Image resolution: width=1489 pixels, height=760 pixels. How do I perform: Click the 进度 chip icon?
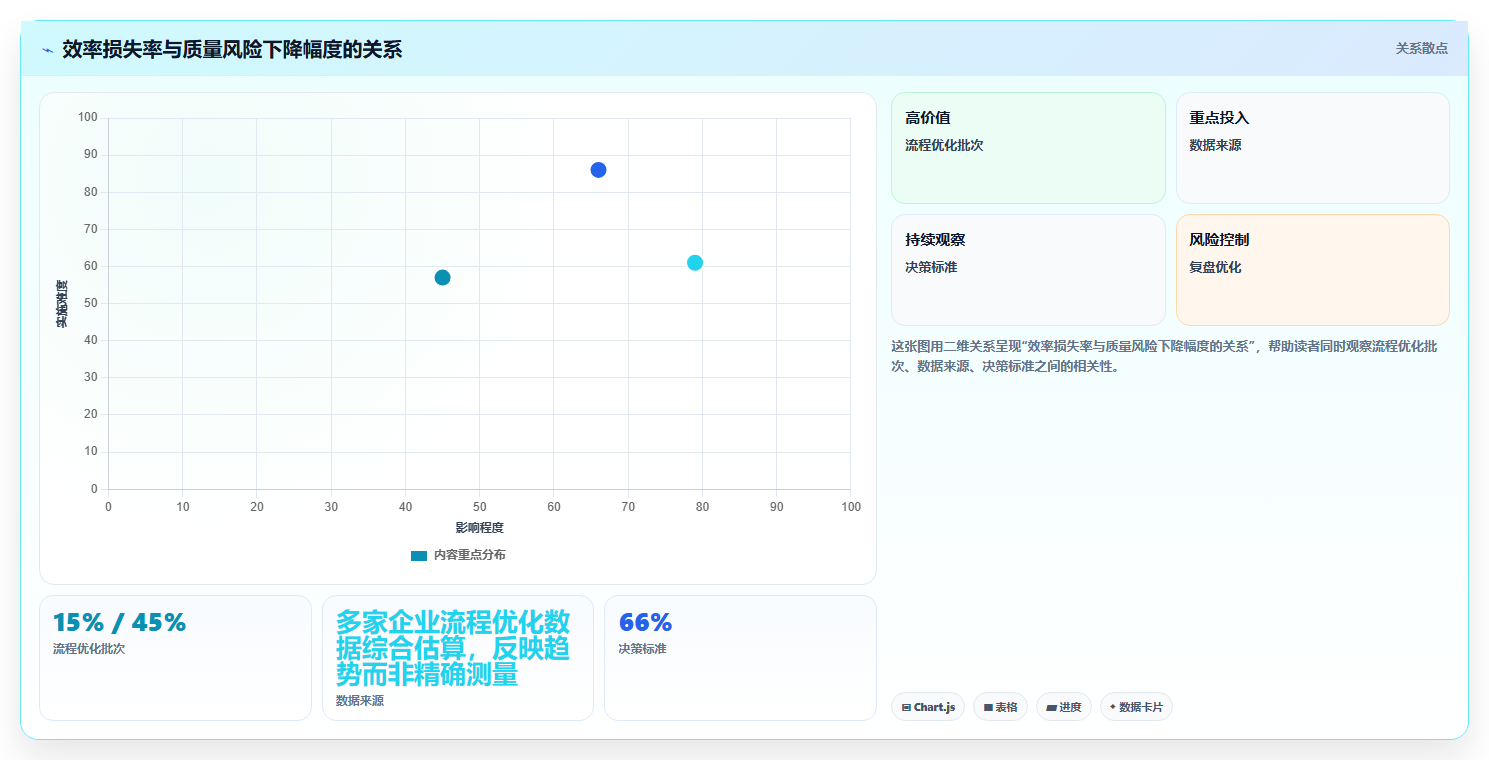coord(1051,707)
